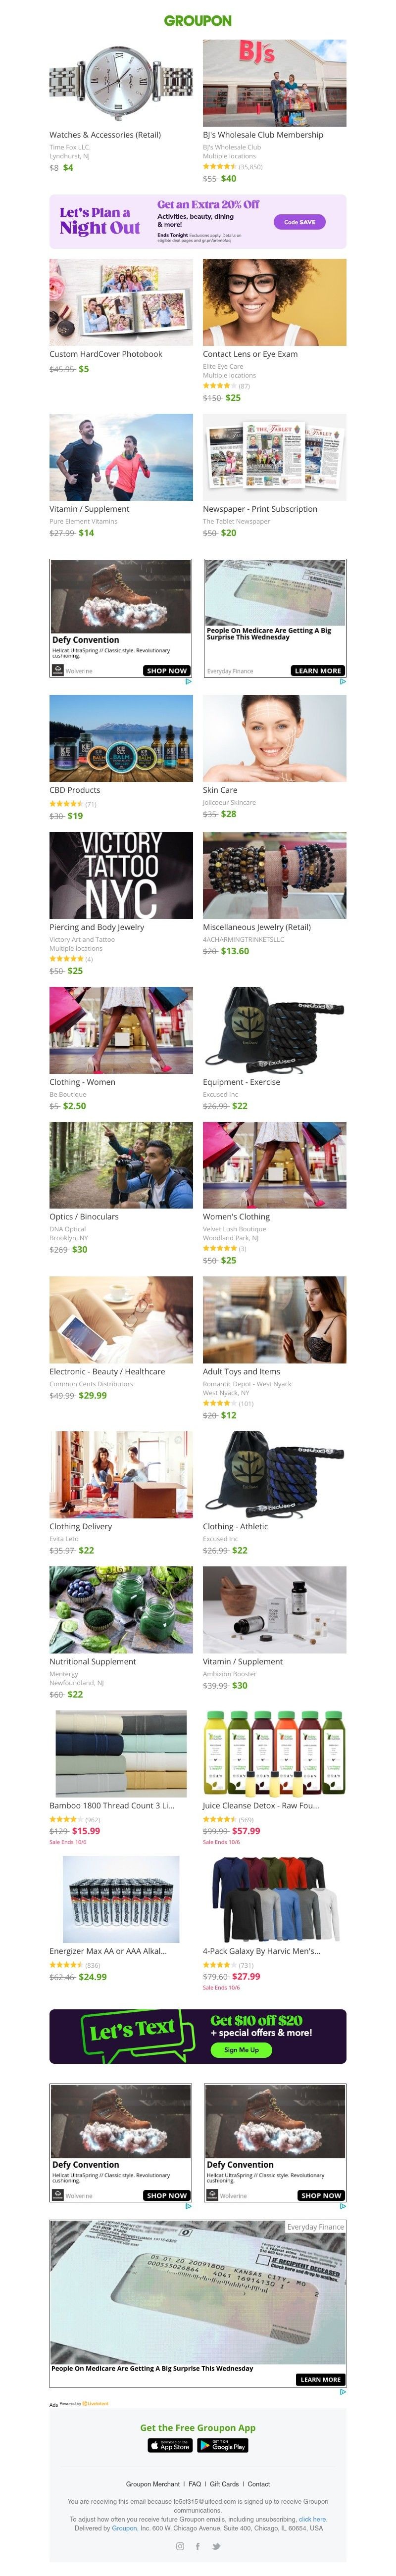Click the 'click here' unsubscribe link
Screen dimensions: 396x2576
click(312, 2518)
